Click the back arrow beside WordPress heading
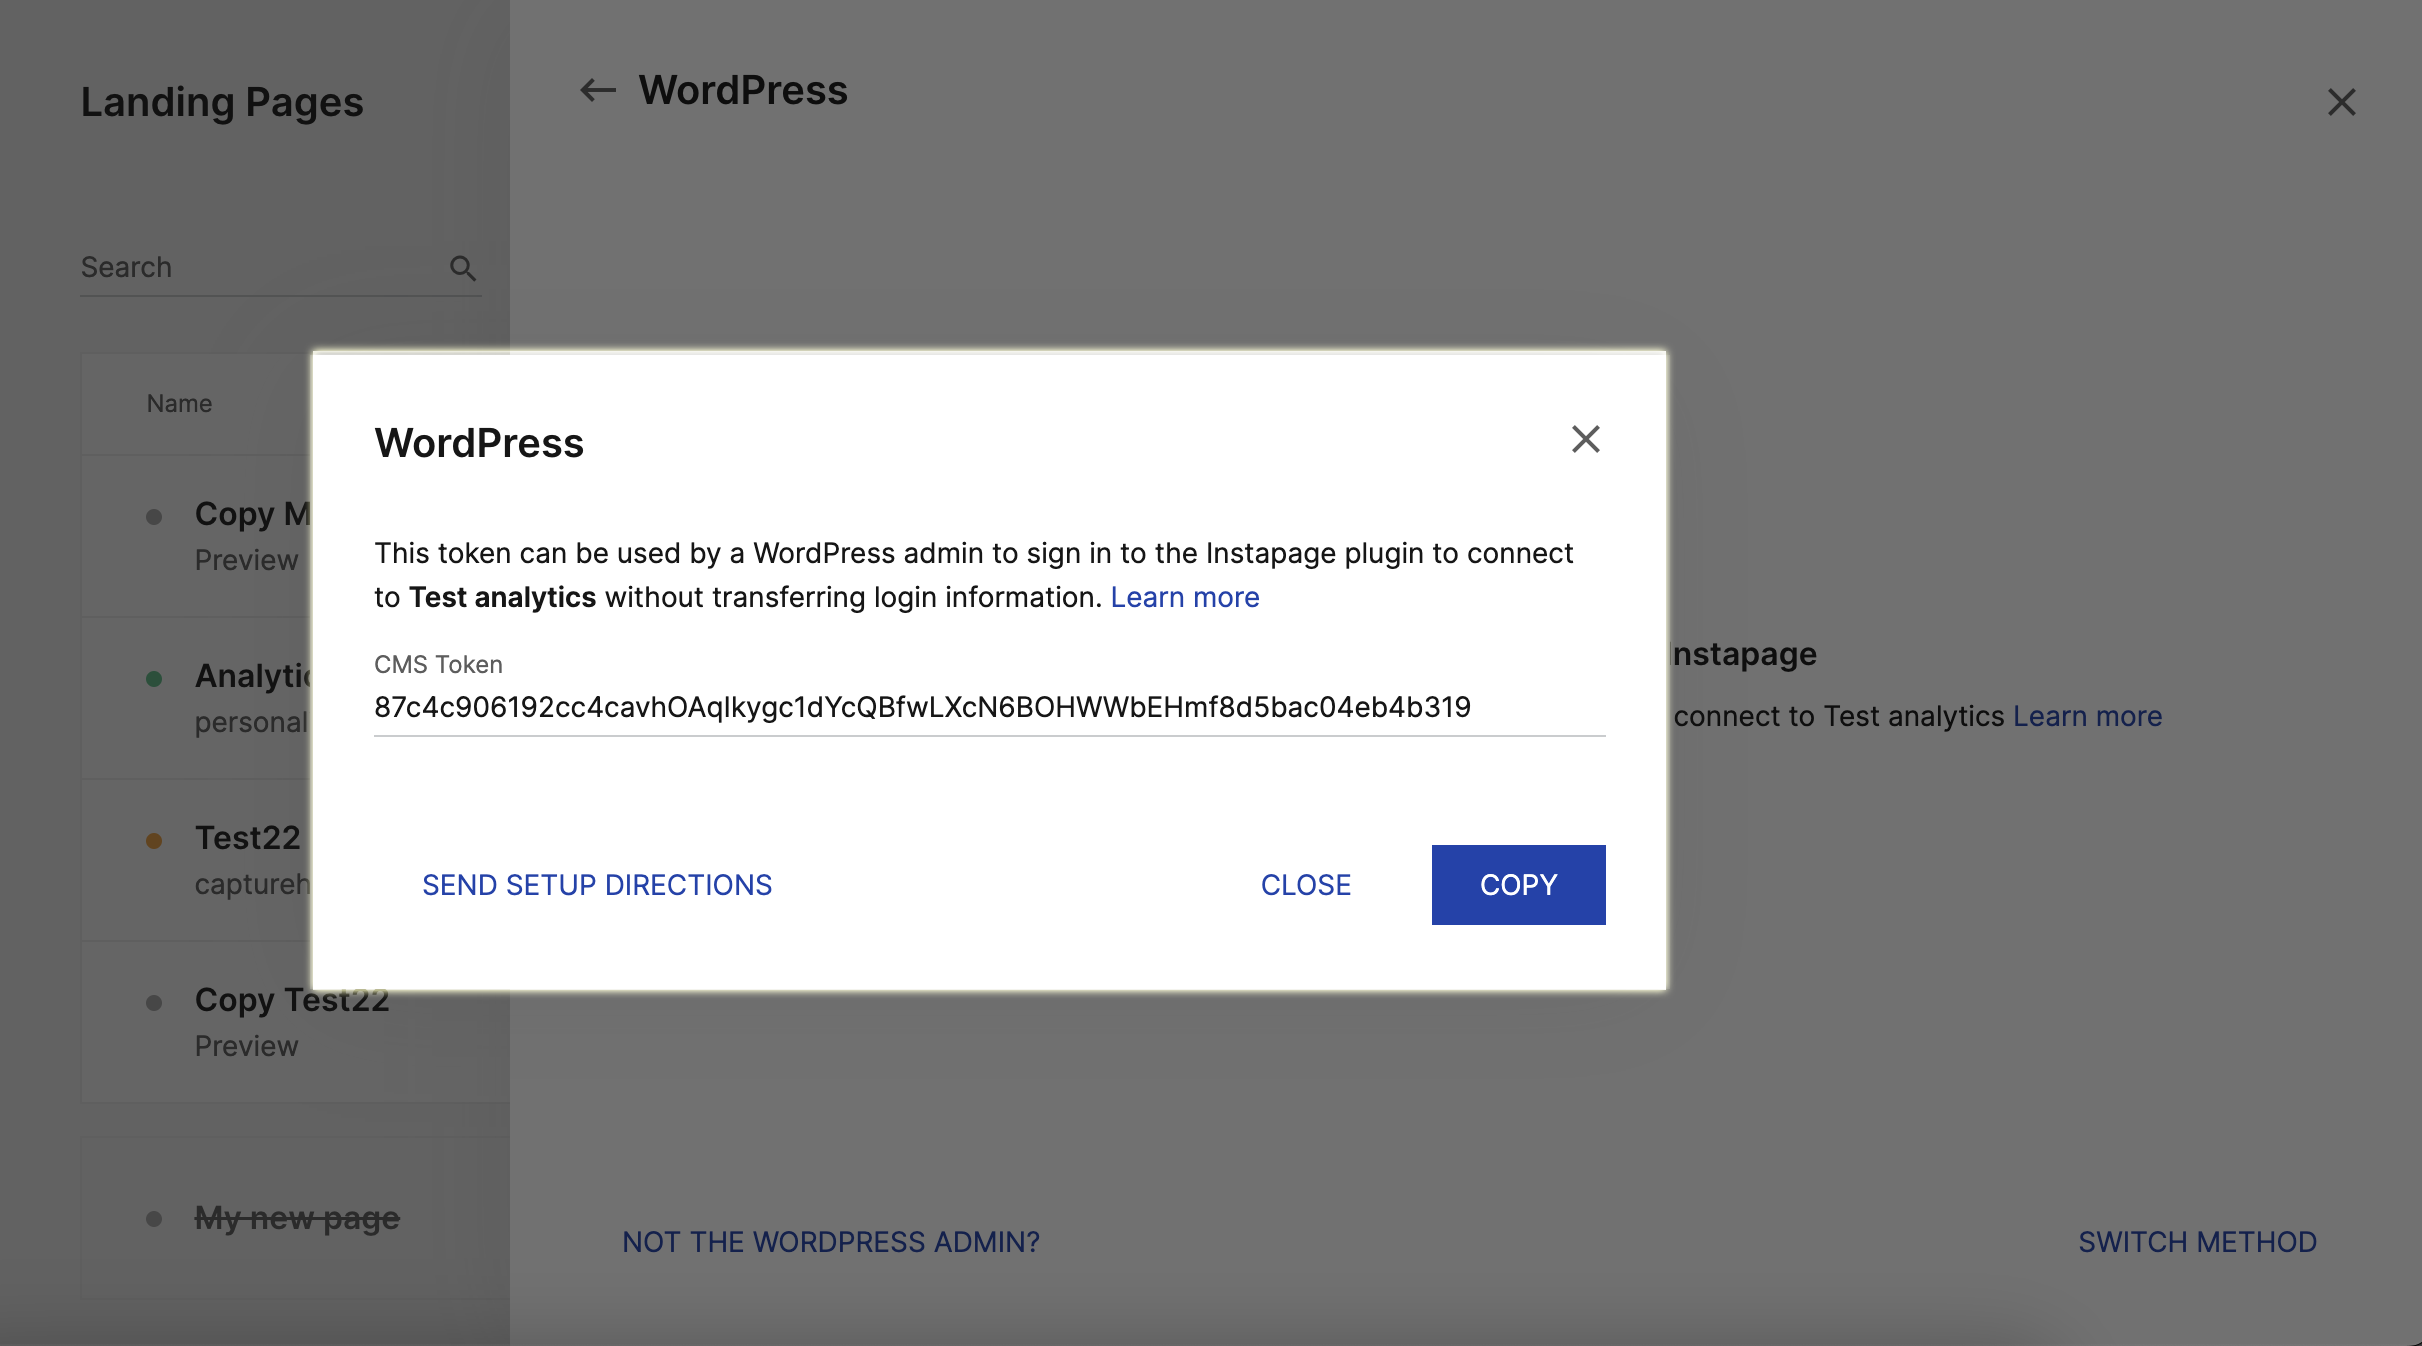 [598, 91]
